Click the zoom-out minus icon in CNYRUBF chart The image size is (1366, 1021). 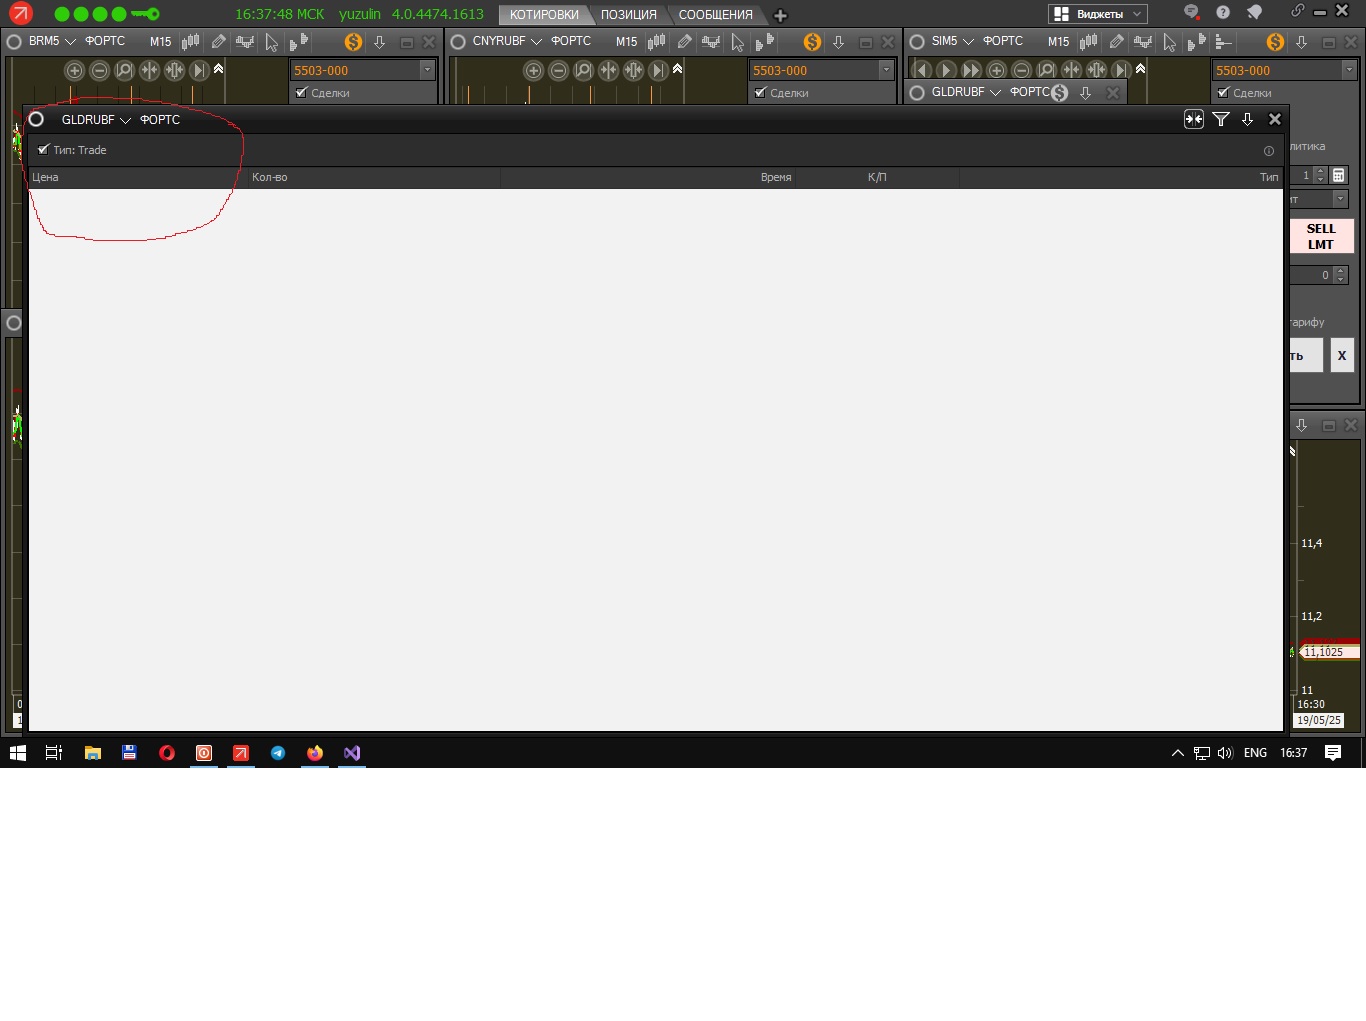coord(558,71)
